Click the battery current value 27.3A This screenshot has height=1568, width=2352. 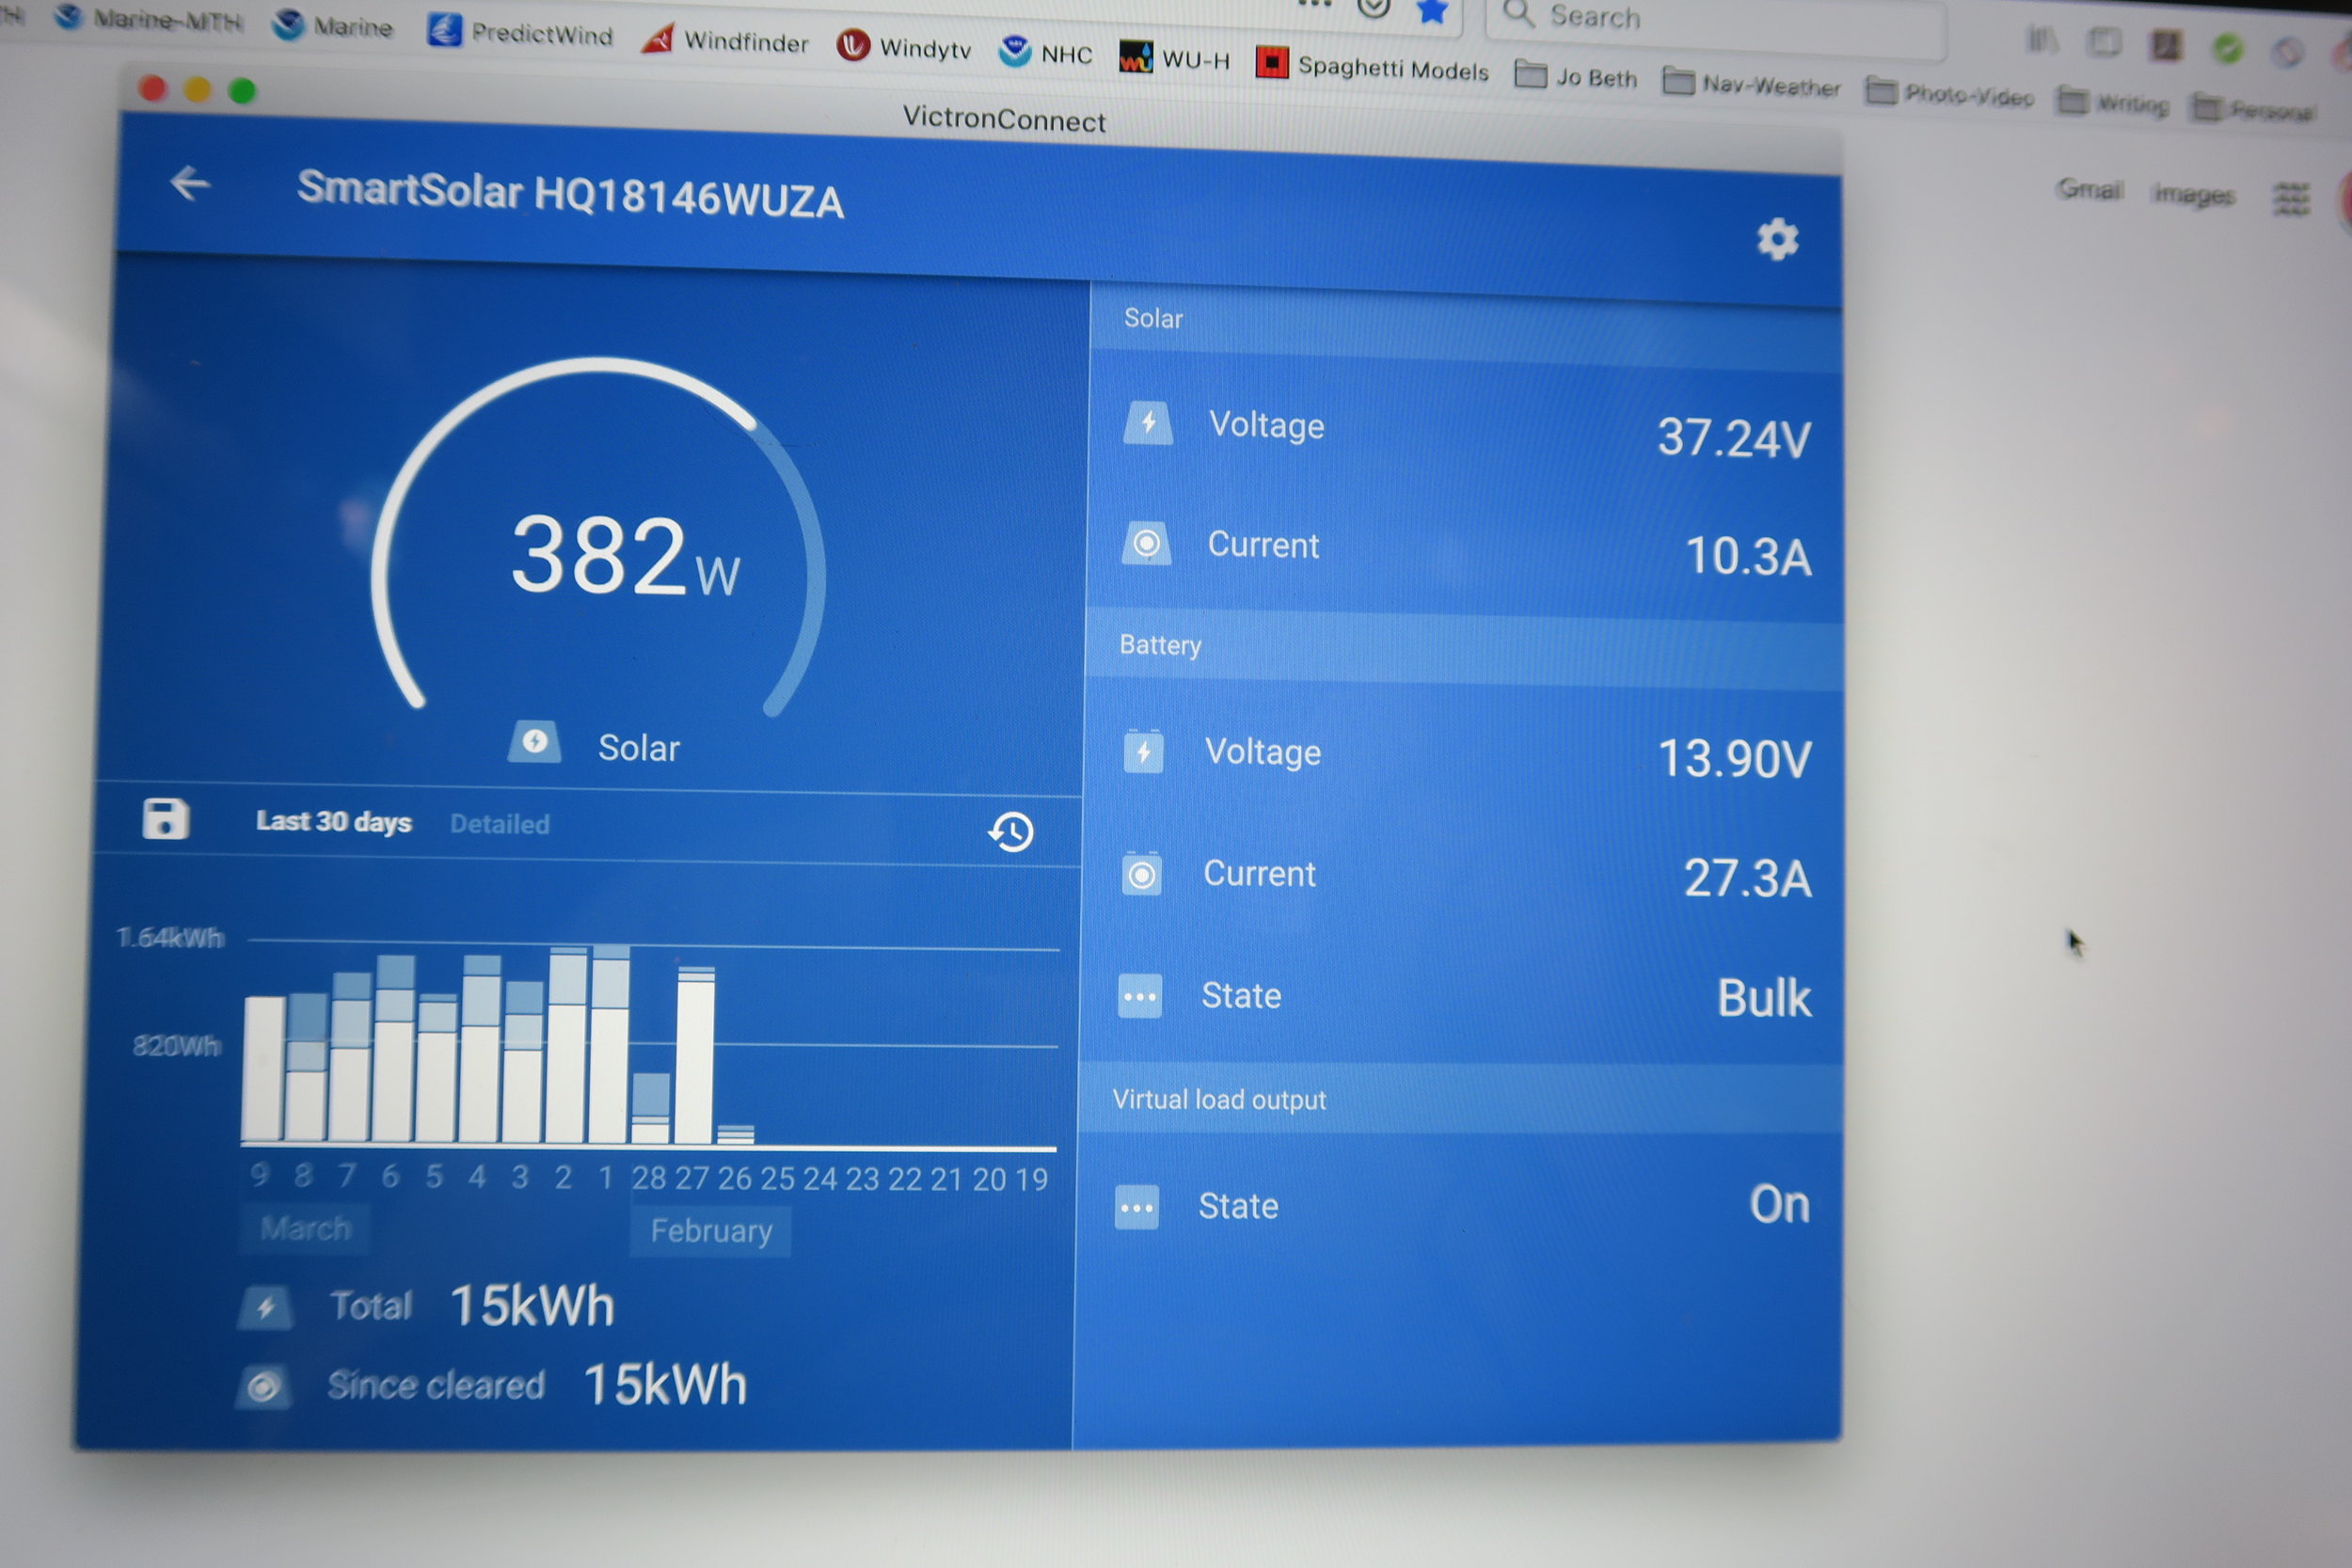coord(1747,878)
